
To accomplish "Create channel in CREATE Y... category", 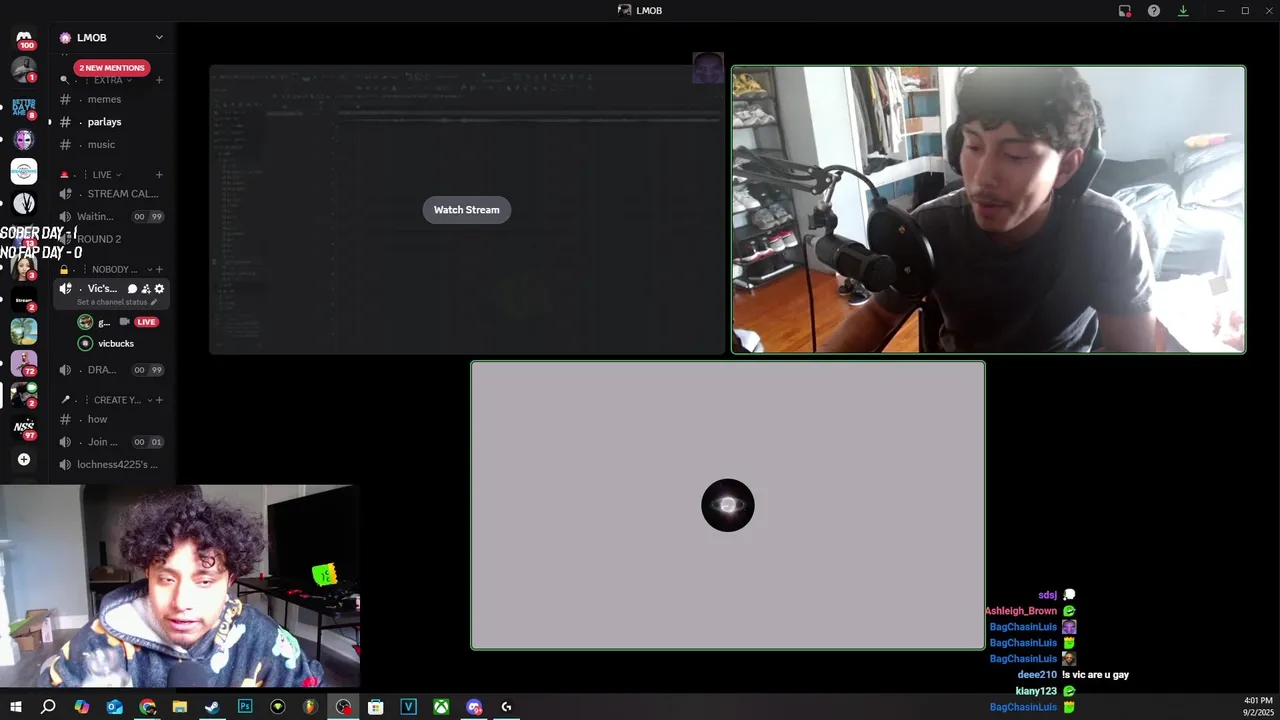I will coord(159,400).
